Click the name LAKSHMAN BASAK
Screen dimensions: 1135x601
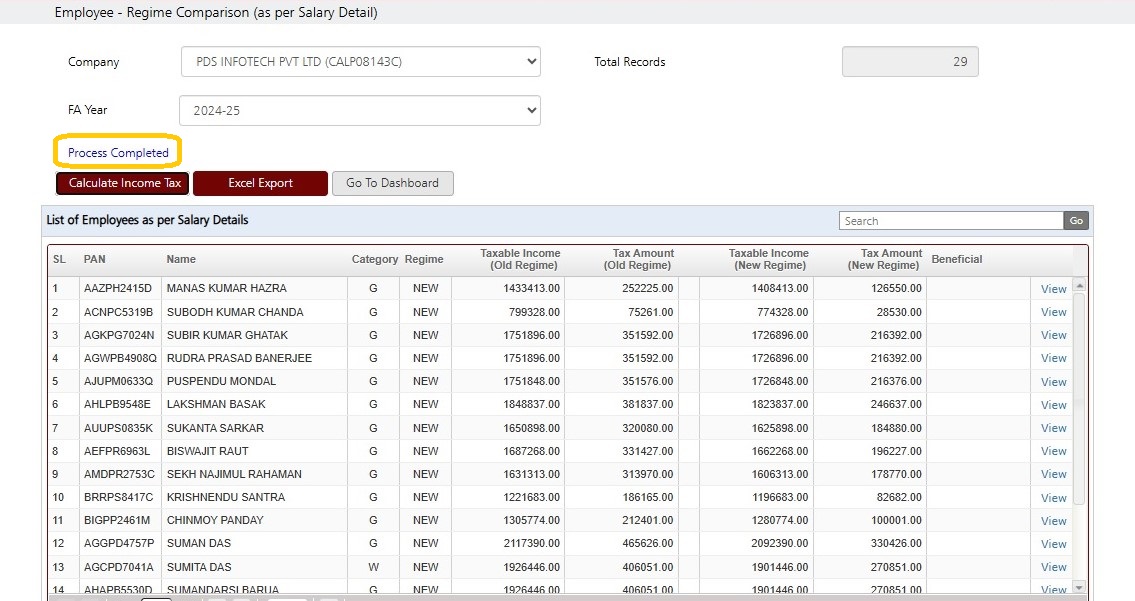[x=216, y=404]
